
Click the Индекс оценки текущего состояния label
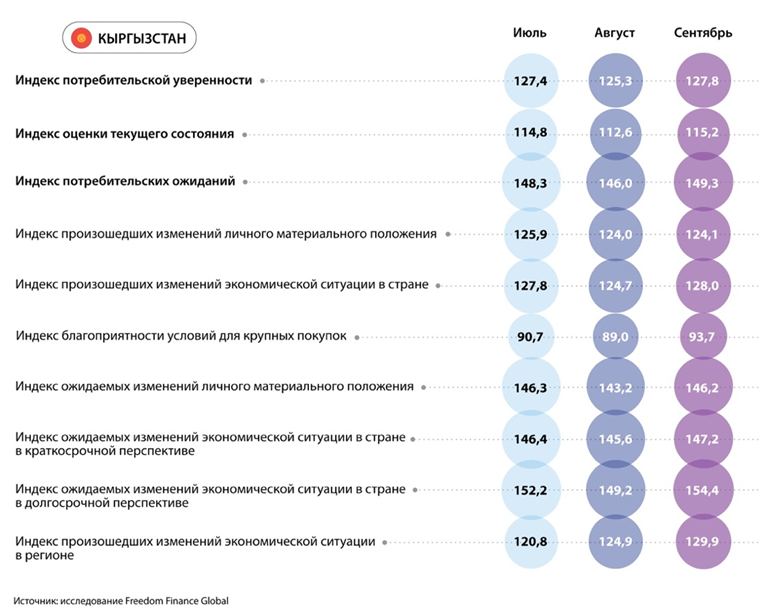[x=125, y=133]
